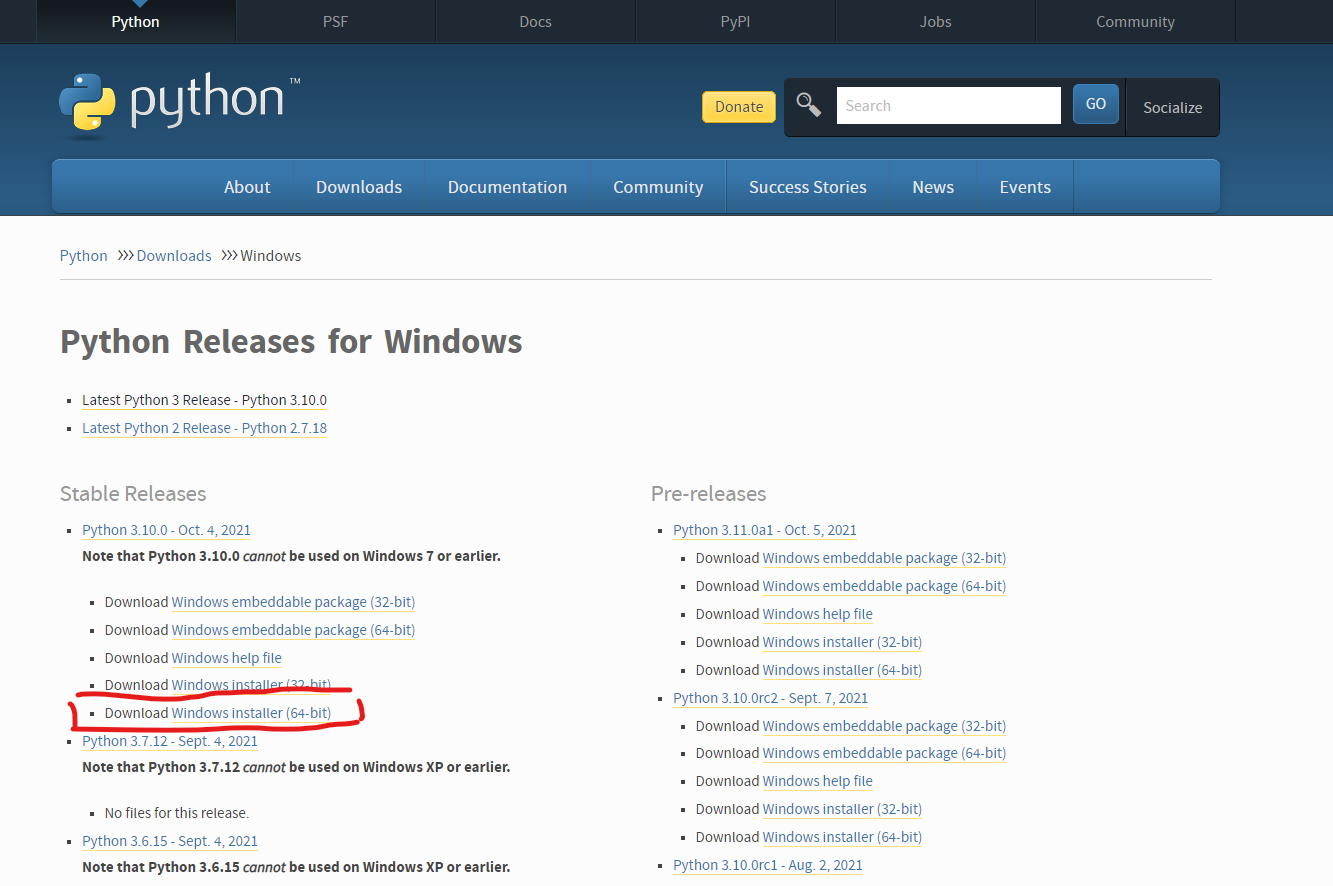
Task: Download 3.10.0 Windows embeddable package (32-bit)
Action: [x=293, y=602]
